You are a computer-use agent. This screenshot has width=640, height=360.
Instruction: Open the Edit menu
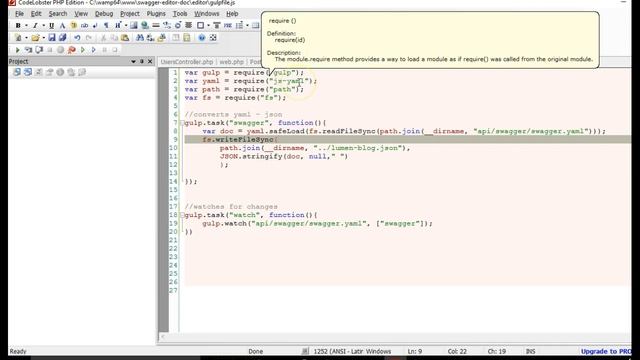[x=36, y=14]
